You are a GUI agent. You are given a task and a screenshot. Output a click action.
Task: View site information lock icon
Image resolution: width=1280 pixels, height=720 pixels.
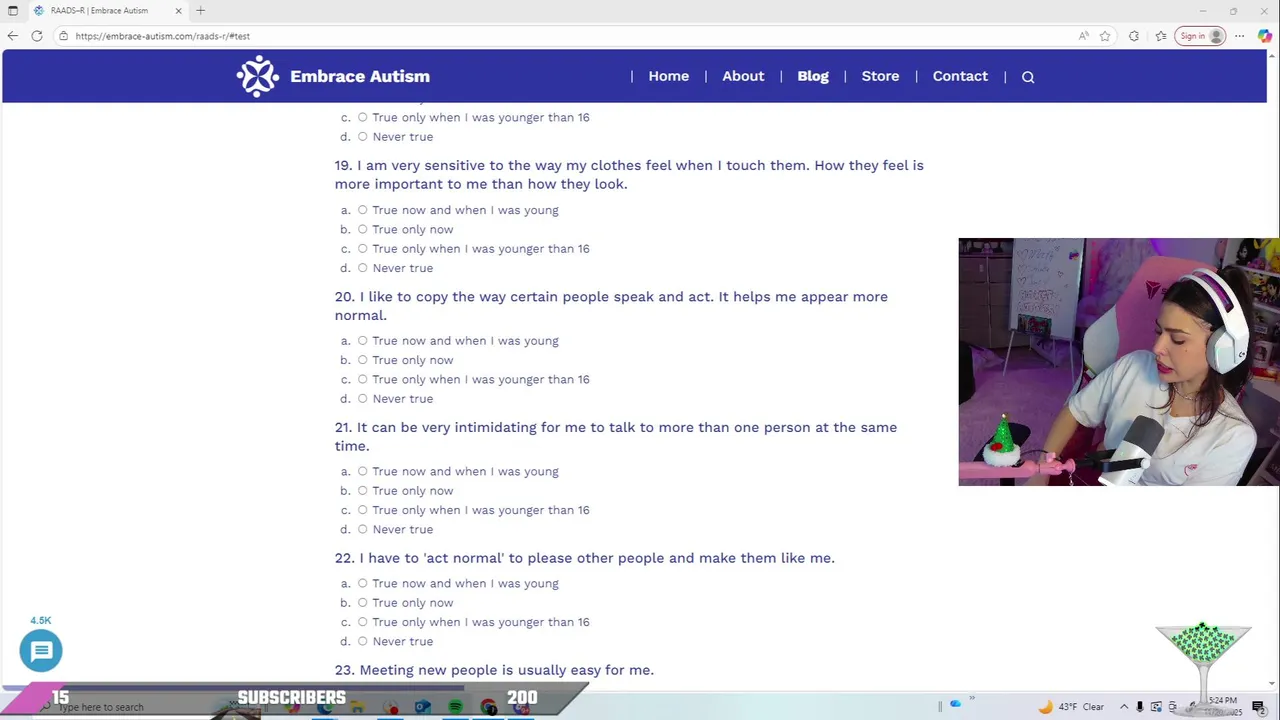63,36
